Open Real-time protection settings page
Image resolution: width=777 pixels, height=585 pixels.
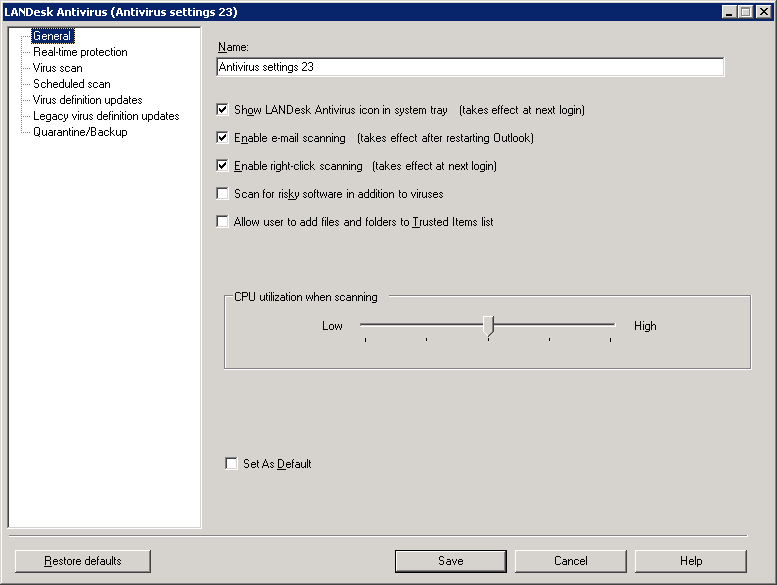click(x=80, y=52)
